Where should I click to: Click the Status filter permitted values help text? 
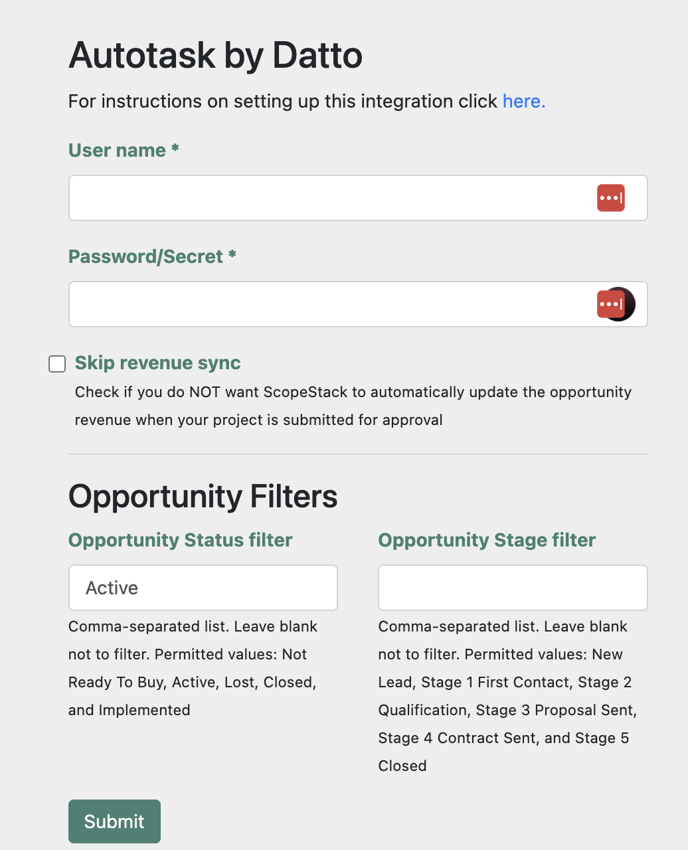[192, 668]
